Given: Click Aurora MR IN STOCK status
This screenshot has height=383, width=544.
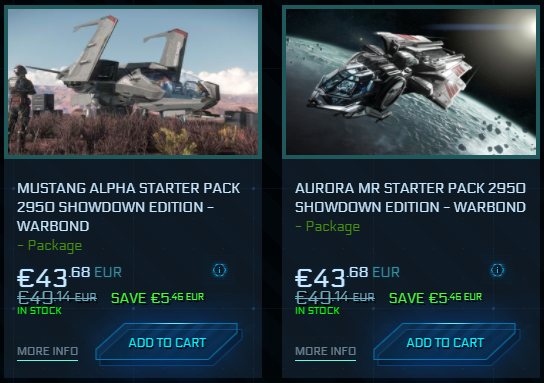Looking at the screenshot, I should coord(317,310).
